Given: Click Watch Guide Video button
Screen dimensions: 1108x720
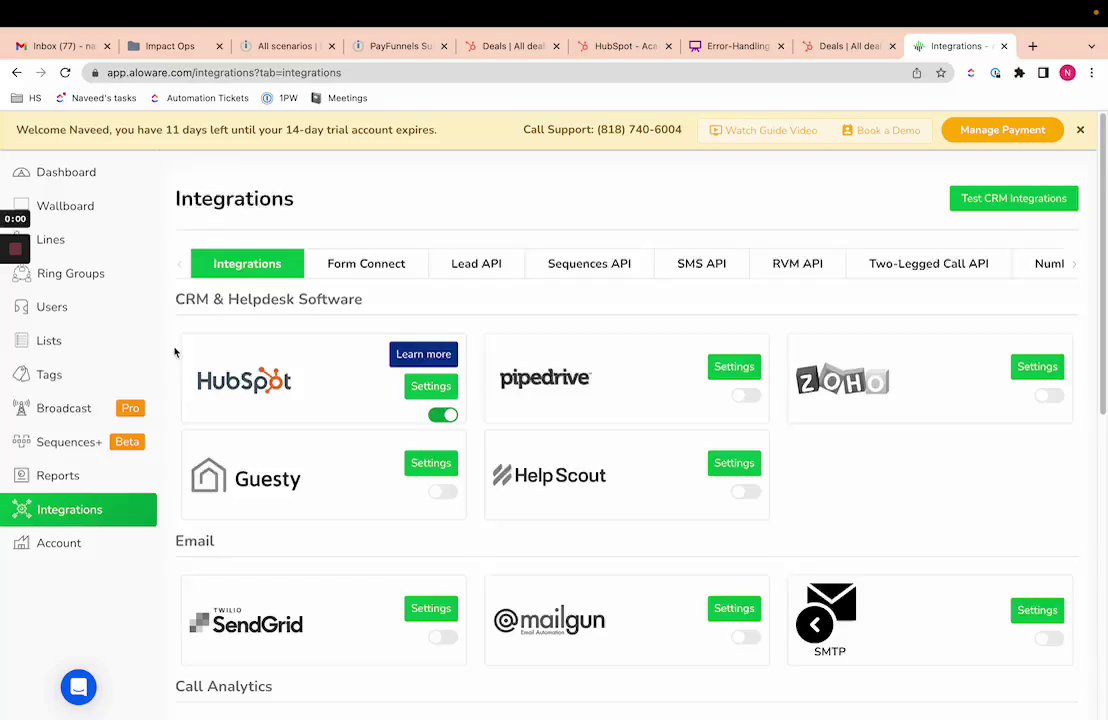Looking at the screenshot, I should [x=763, y=131].
